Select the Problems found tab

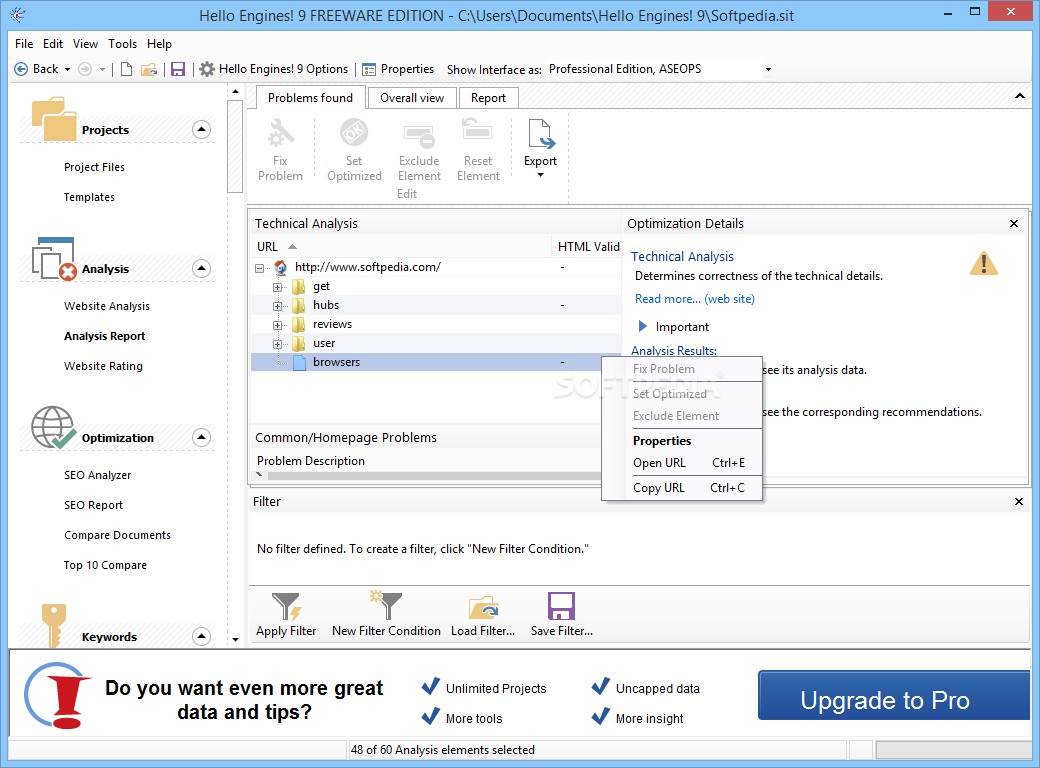pyautogui.click(x=310, y=97)
